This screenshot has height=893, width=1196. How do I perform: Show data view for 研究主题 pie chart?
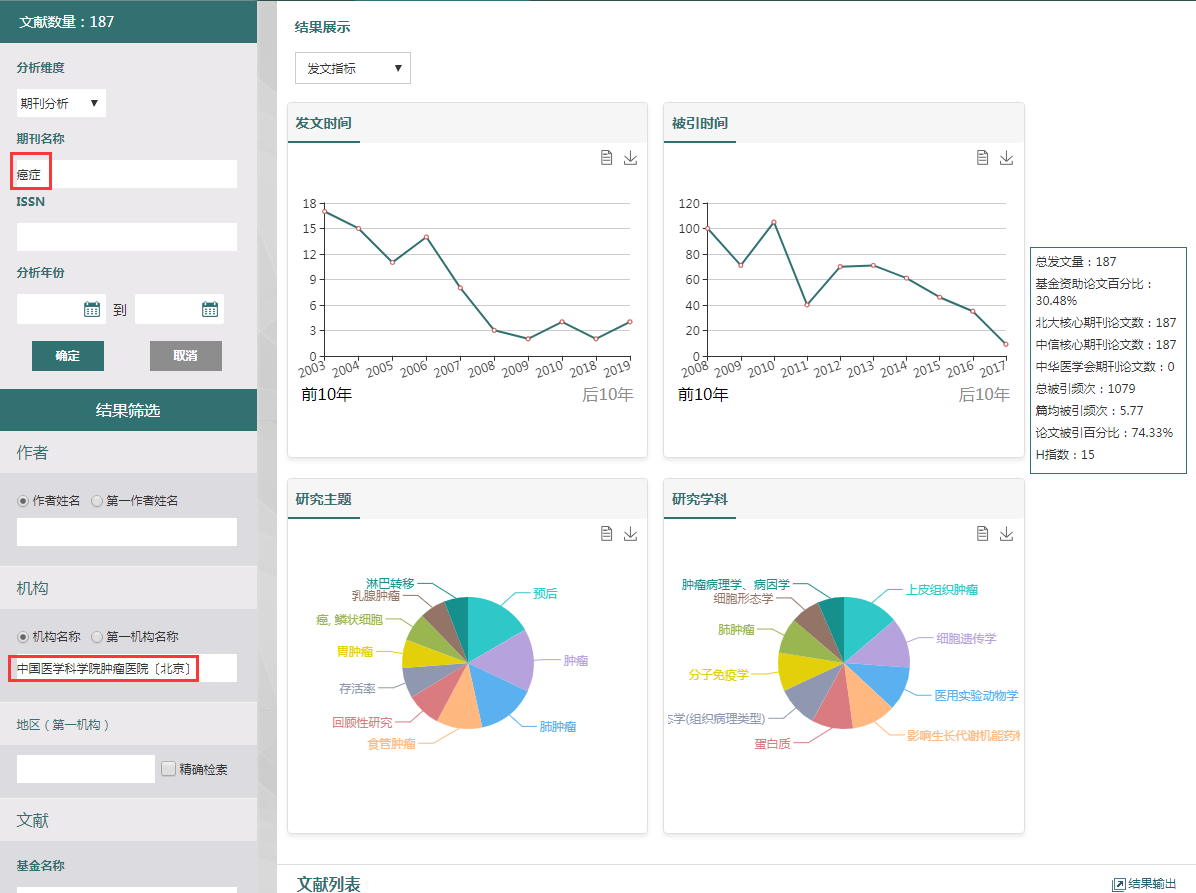pyautogui.click(x=606, y=534)
